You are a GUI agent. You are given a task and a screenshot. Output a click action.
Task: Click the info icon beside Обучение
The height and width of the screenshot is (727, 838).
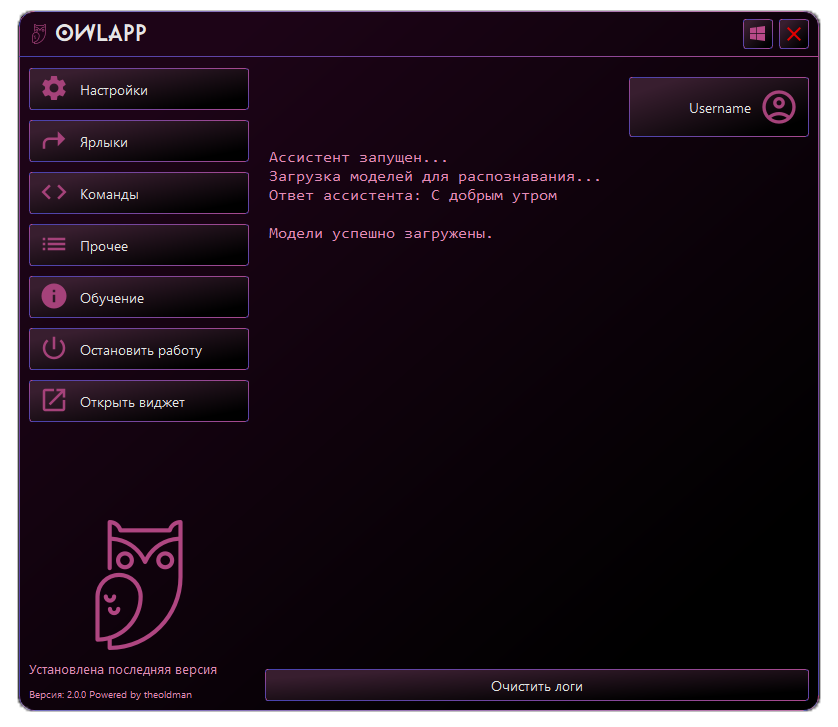[x=54, y=297]
